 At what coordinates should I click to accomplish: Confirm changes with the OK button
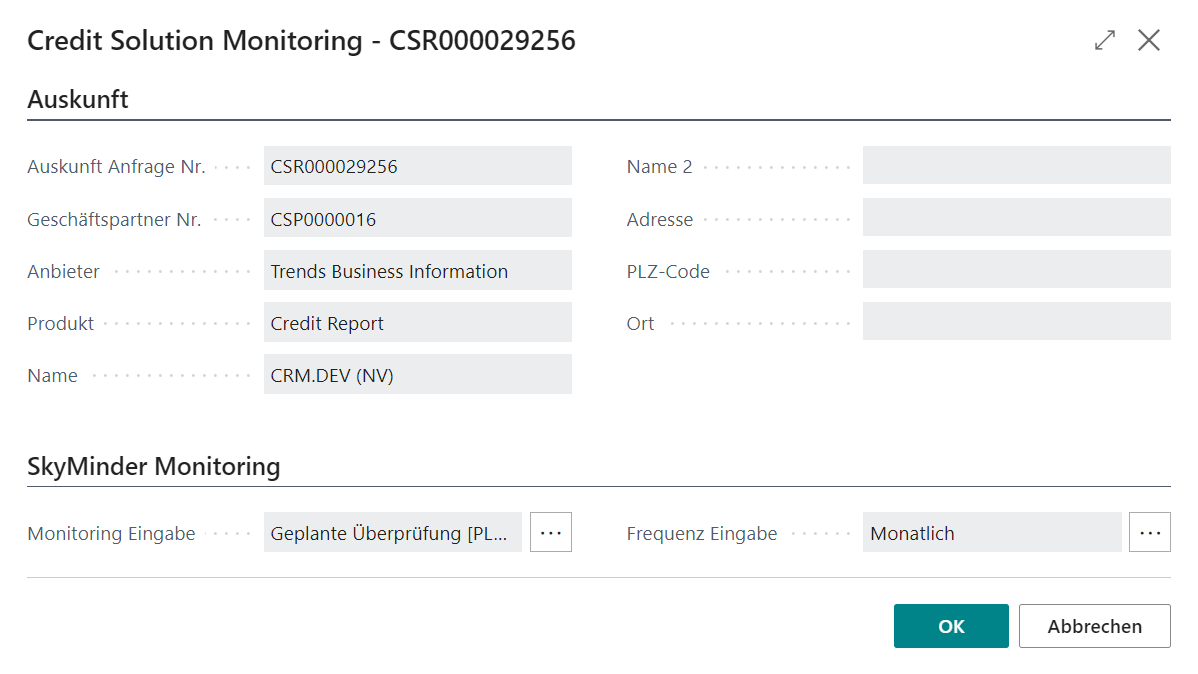tap(950, 626)
